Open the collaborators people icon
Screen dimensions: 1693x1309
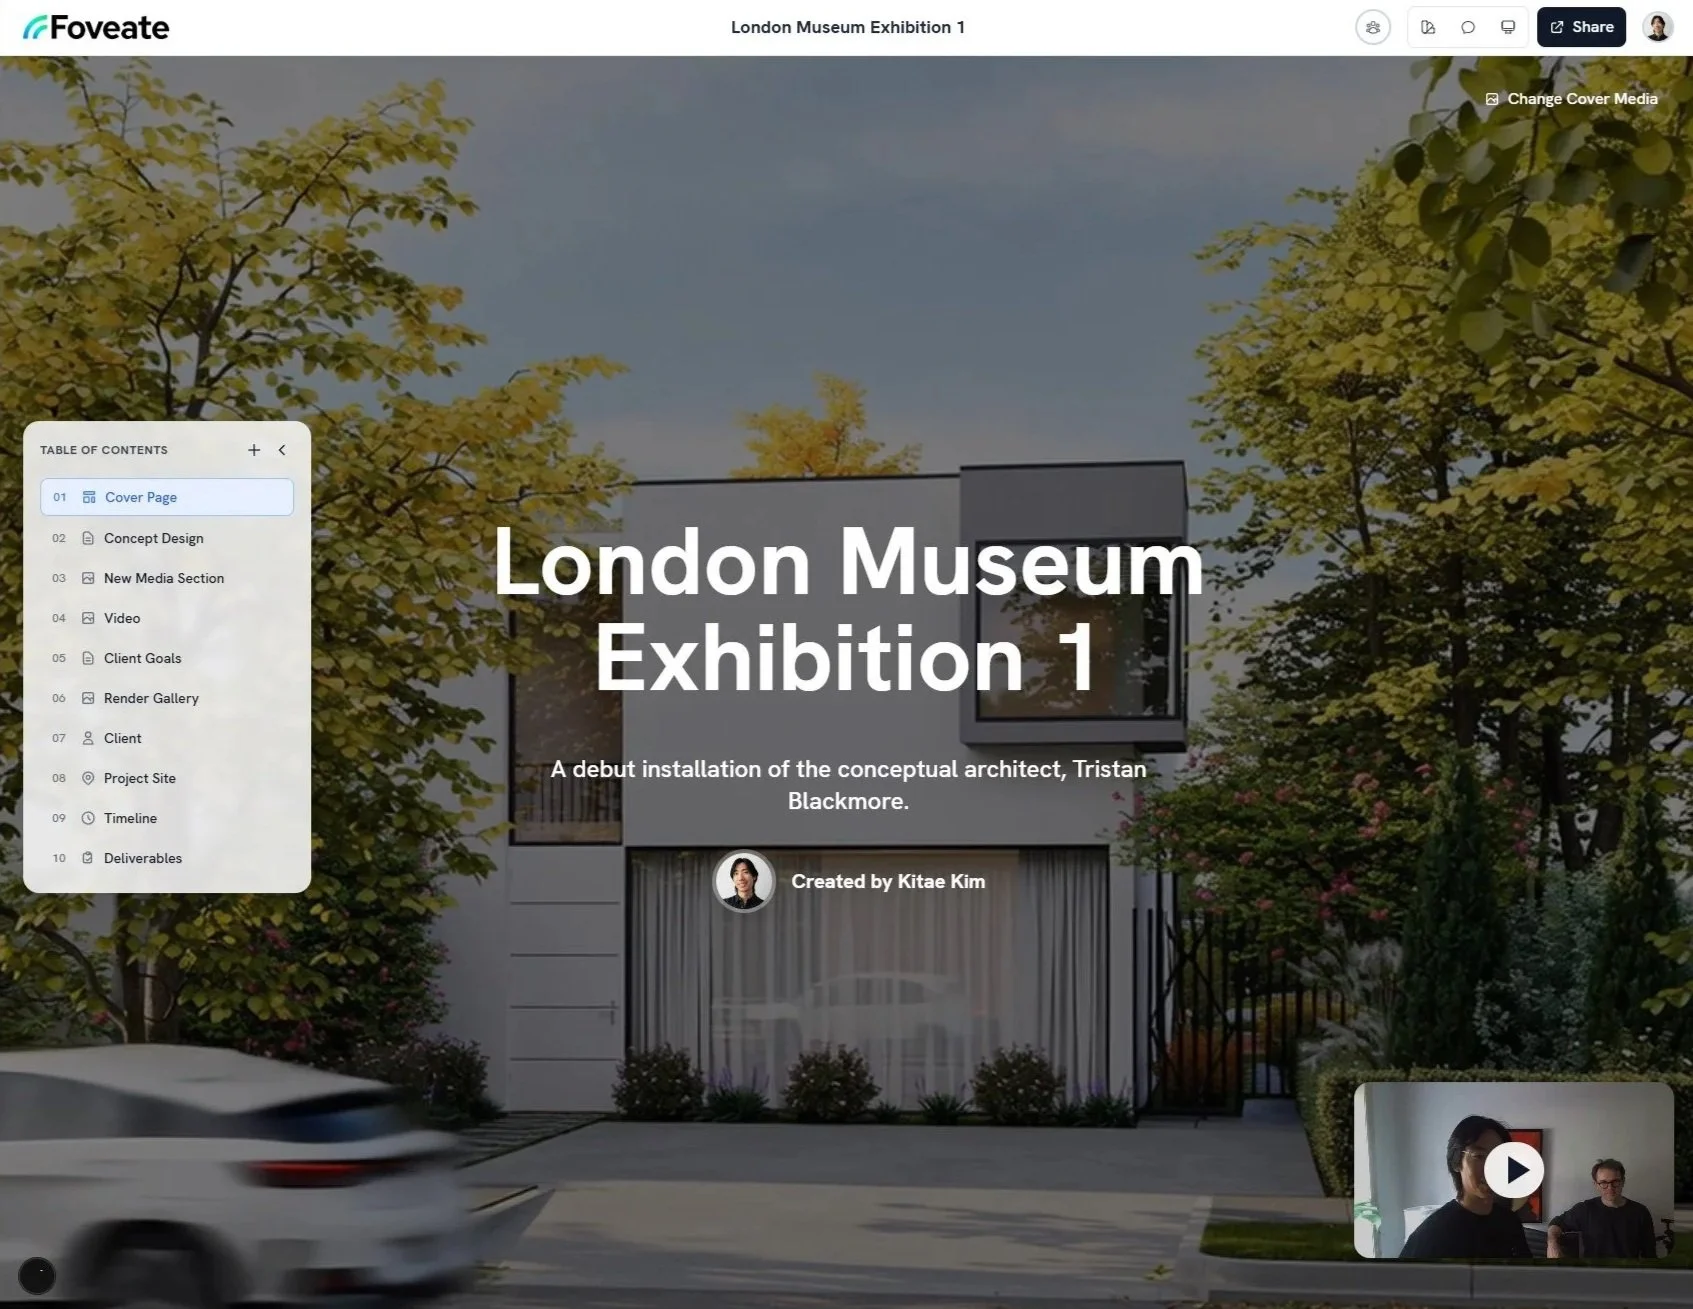(x=1373, y=27)
